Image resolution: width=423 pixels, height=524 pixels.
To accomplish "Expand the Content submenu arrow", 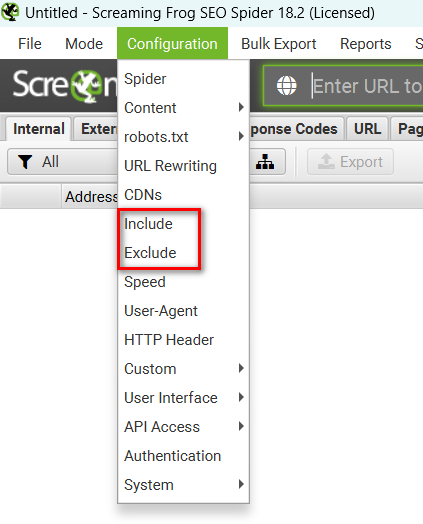I will pyautogui.click(x=241, y=107).
